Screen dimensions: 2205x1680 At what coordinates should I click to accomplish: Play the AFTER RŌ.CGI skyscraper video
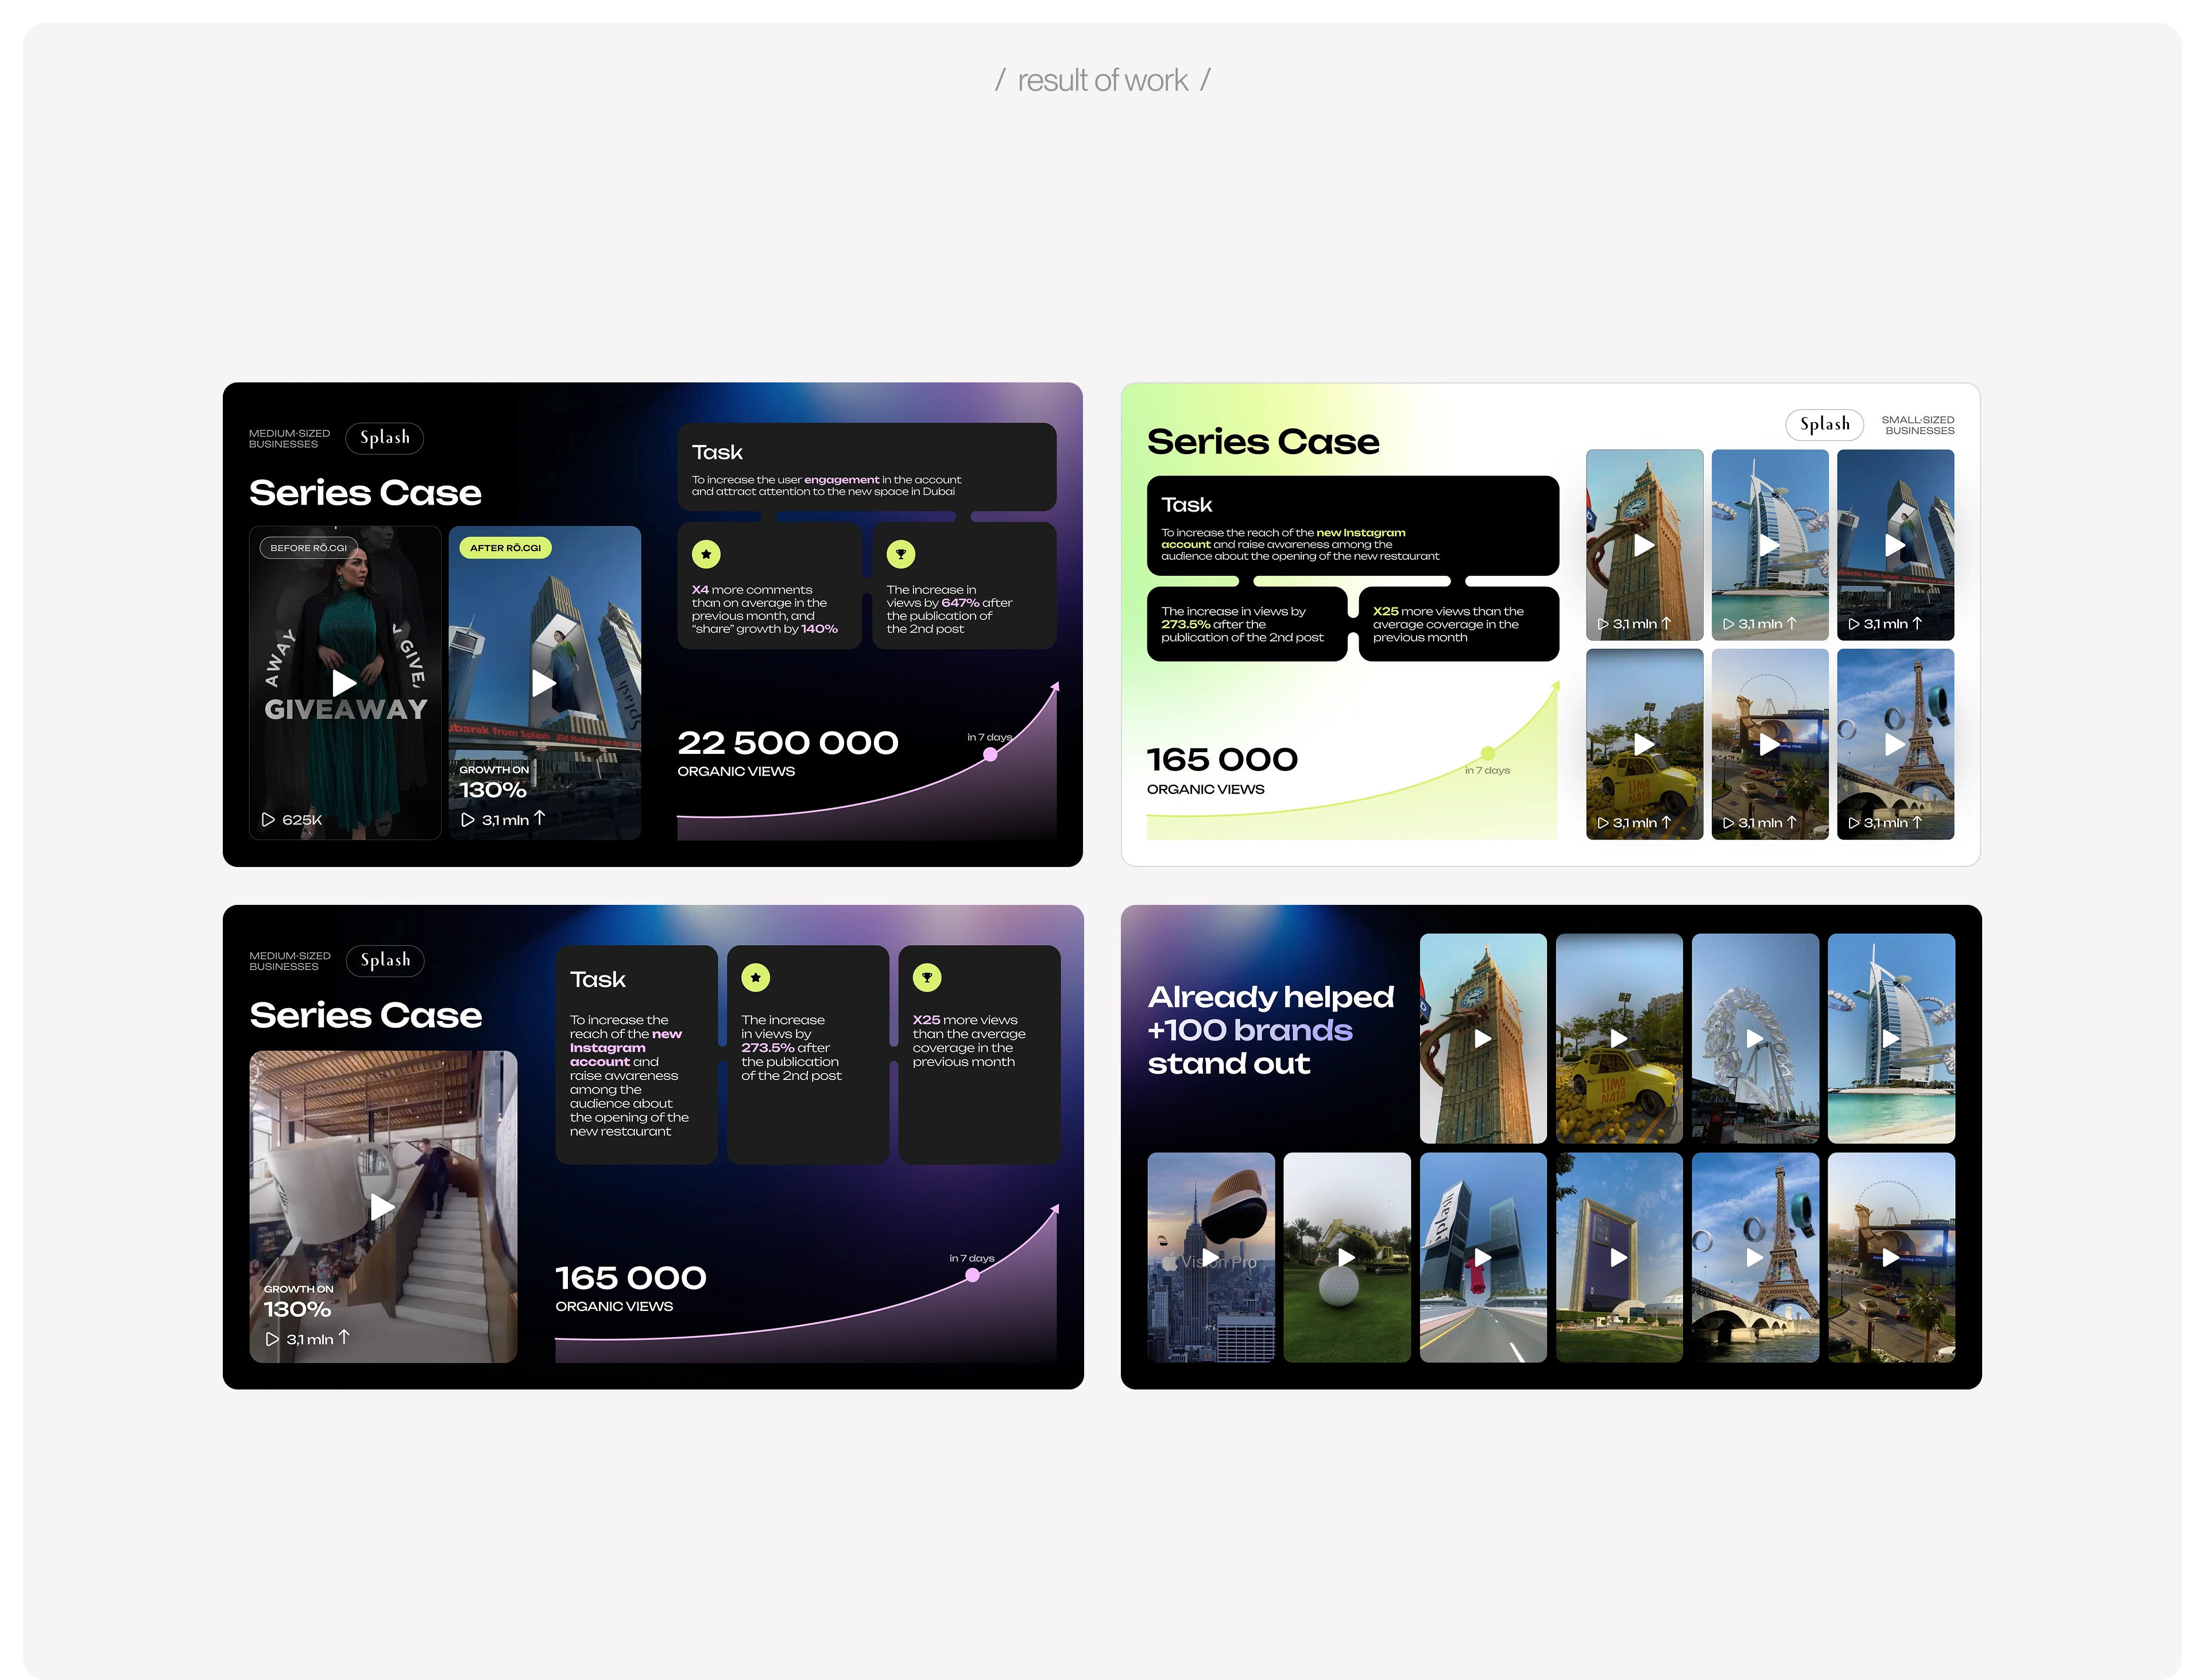tap(543, 683)
